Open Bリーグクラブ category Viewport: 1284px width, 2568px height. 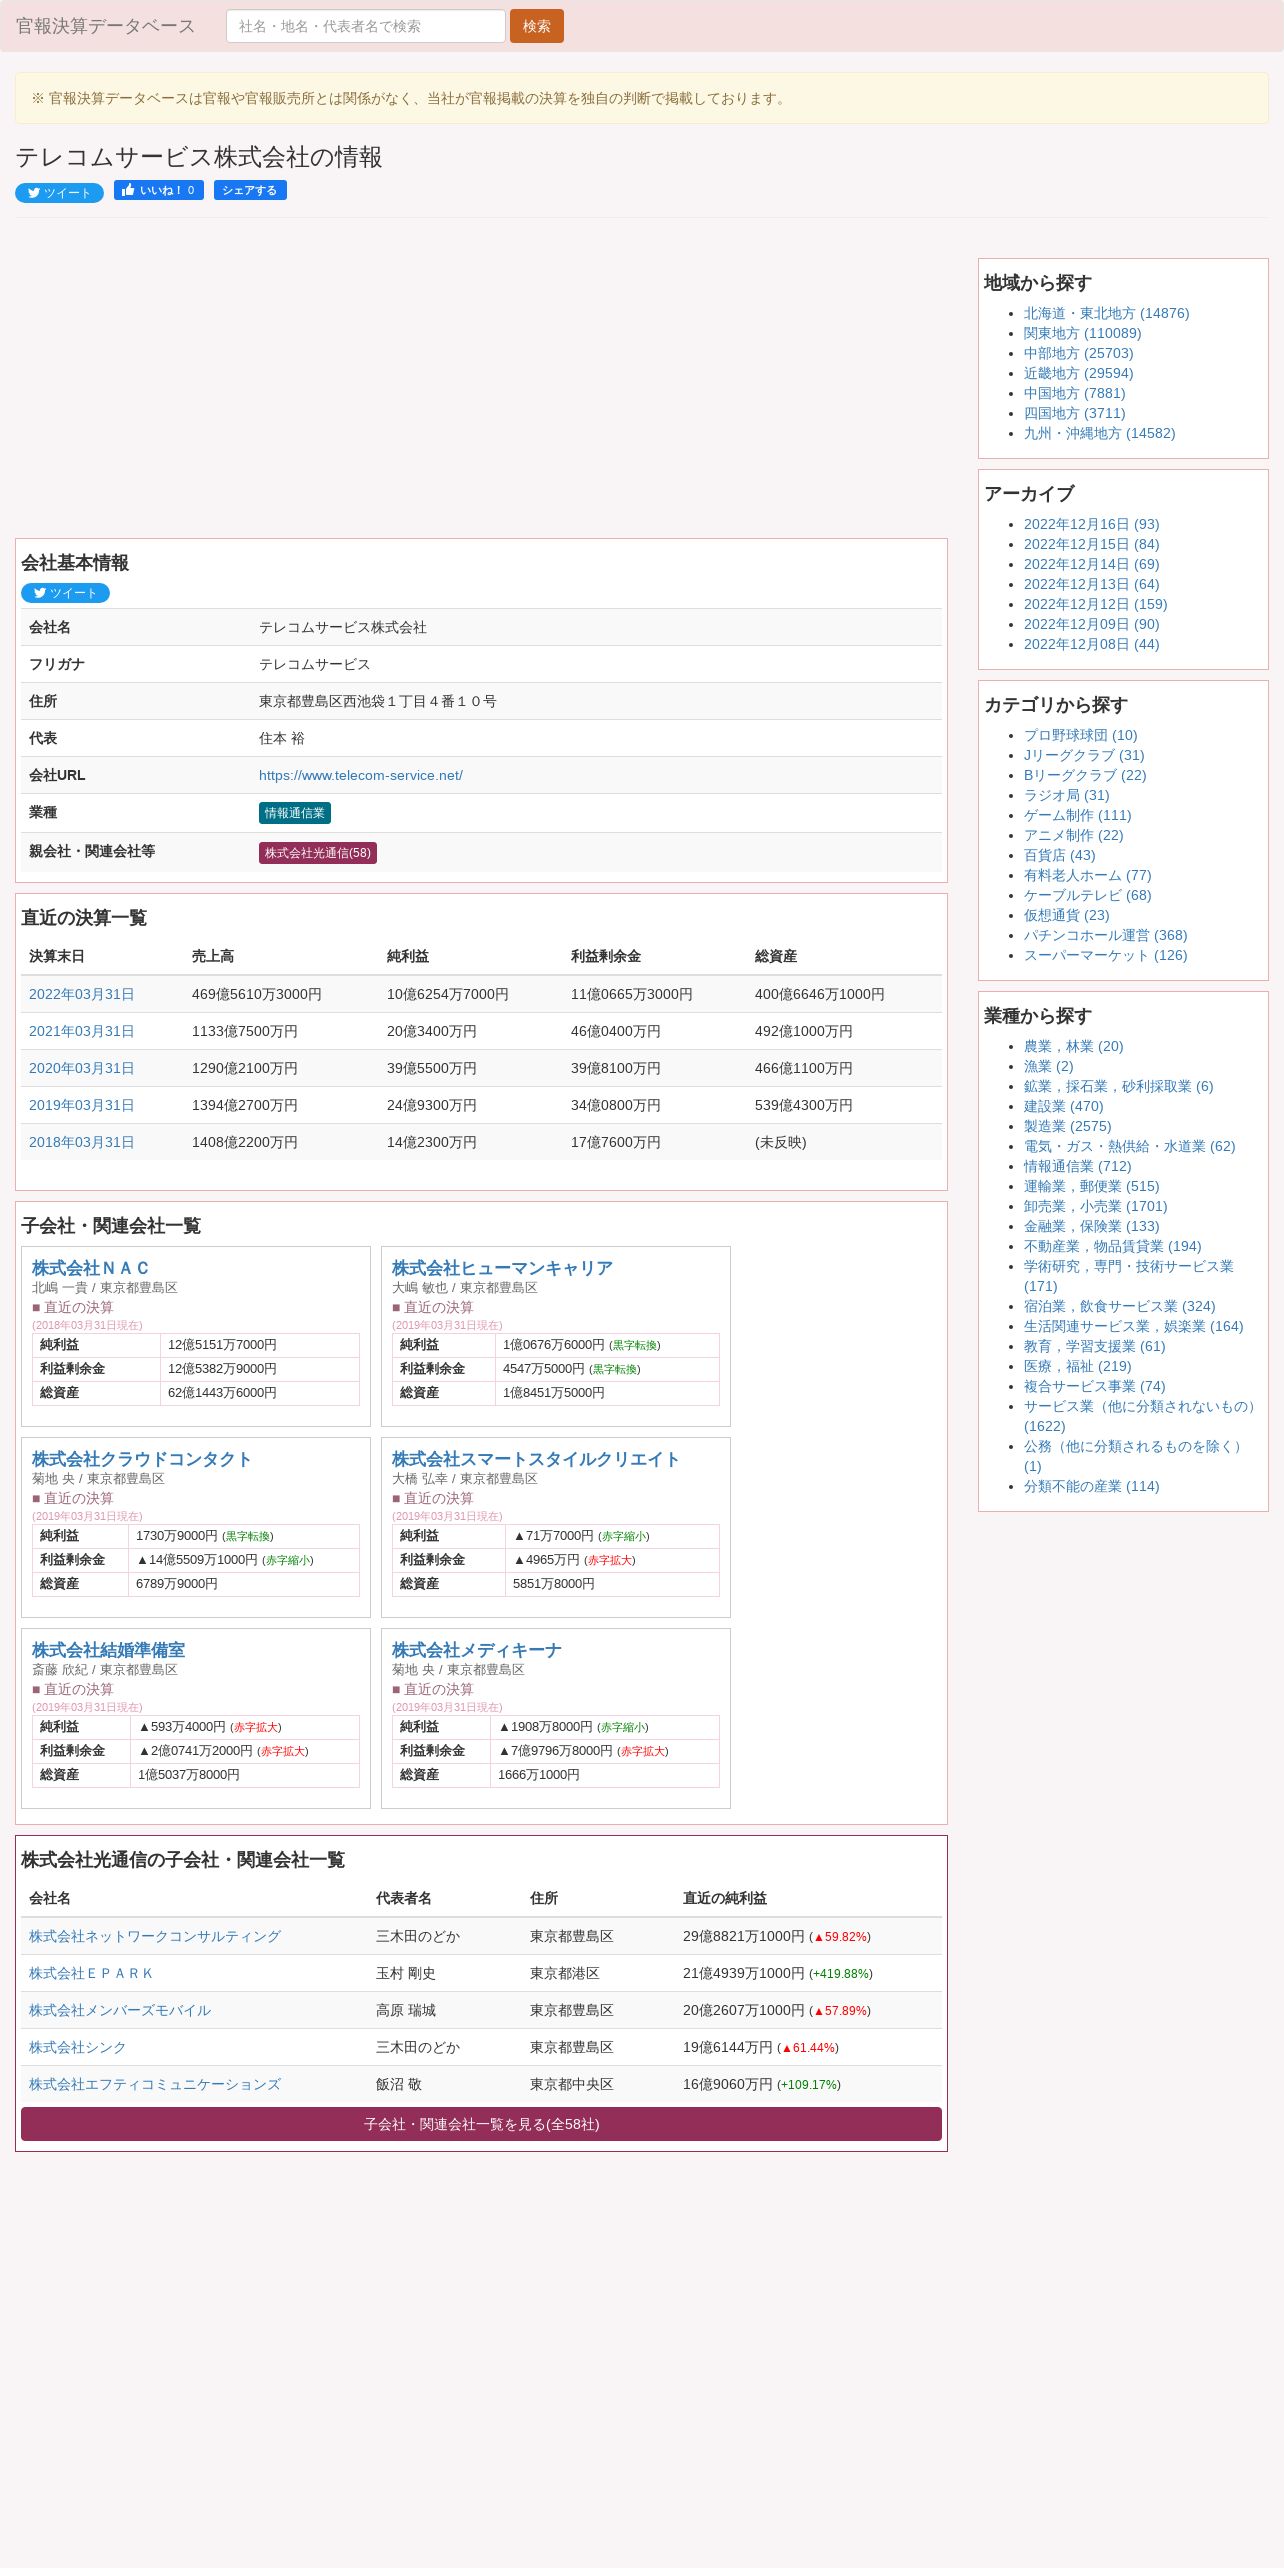1085,775
